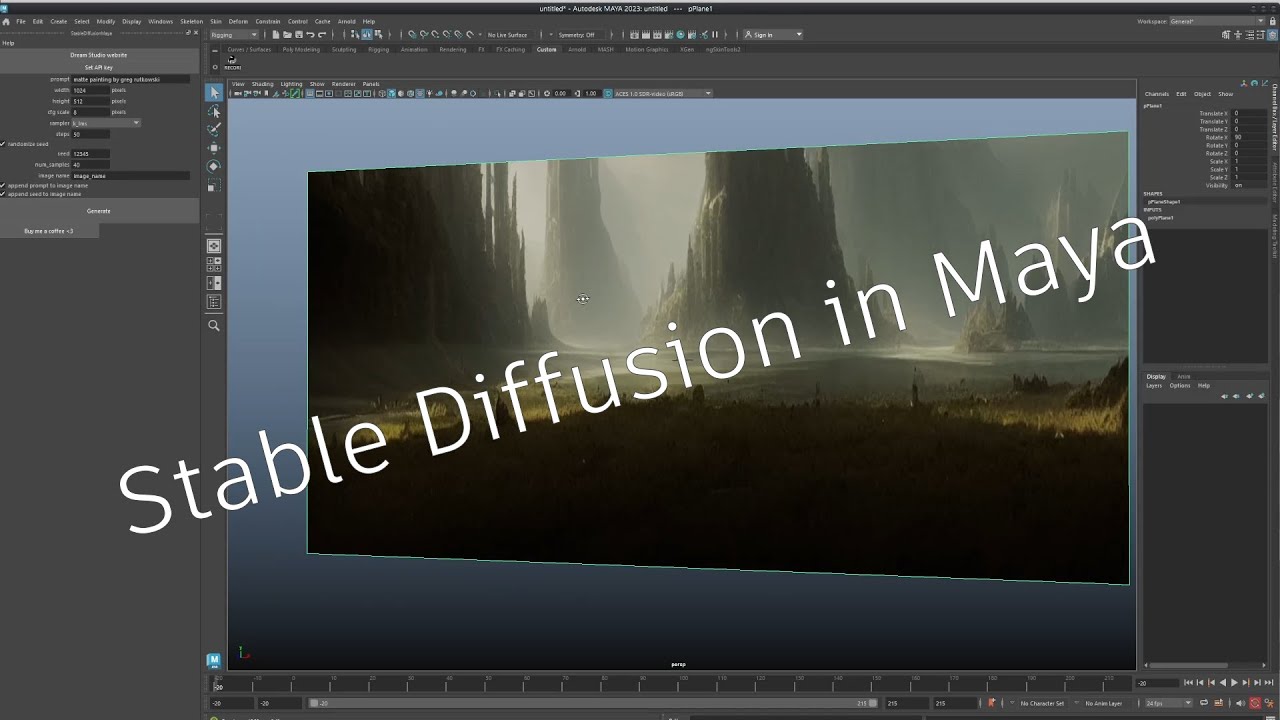Open the Sign In dropdown
The height and width of the screenshot is (720, 1280).
pos(773,35)
